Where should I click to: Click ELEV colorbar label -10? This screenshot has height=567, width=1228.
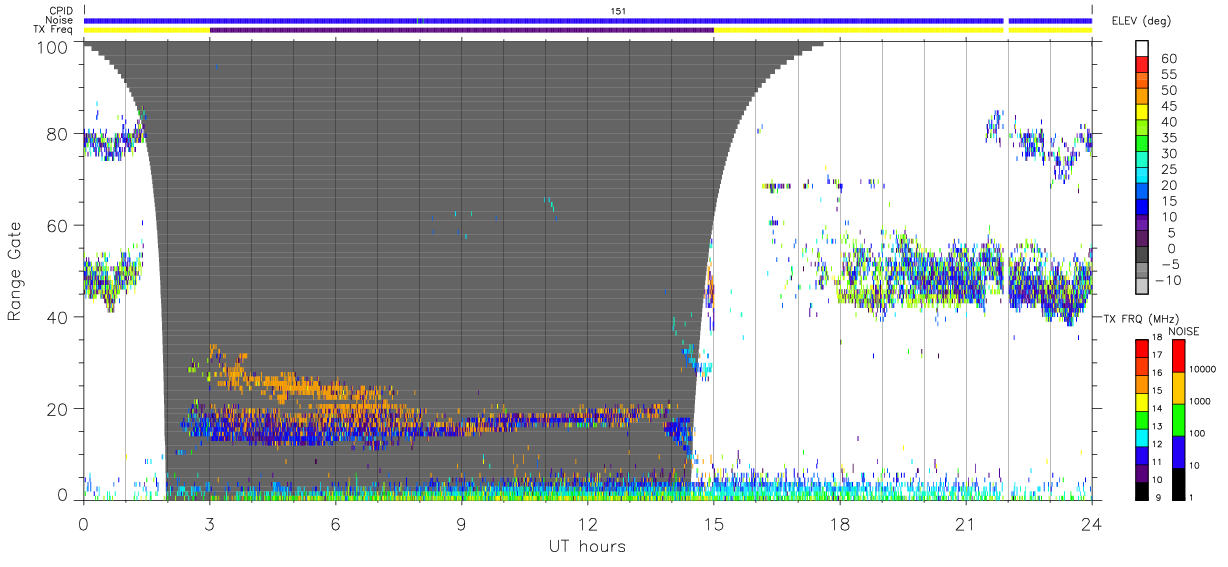click(x=1167, y=280)
